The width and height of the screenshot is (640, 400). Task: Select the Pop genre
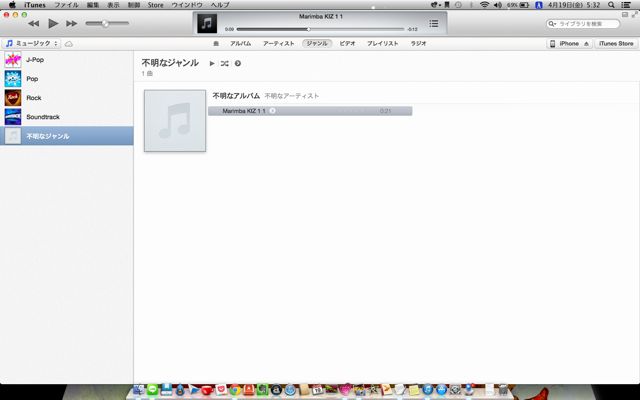coord(67,79)
